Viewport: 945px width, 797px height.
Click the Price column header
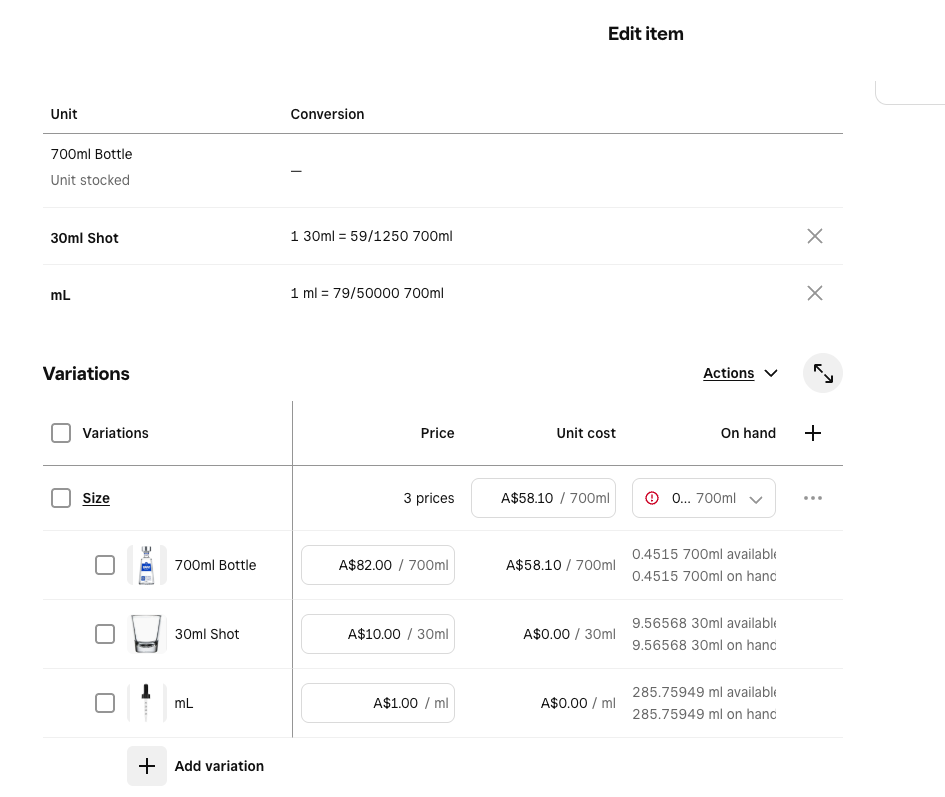click(437, 433)
